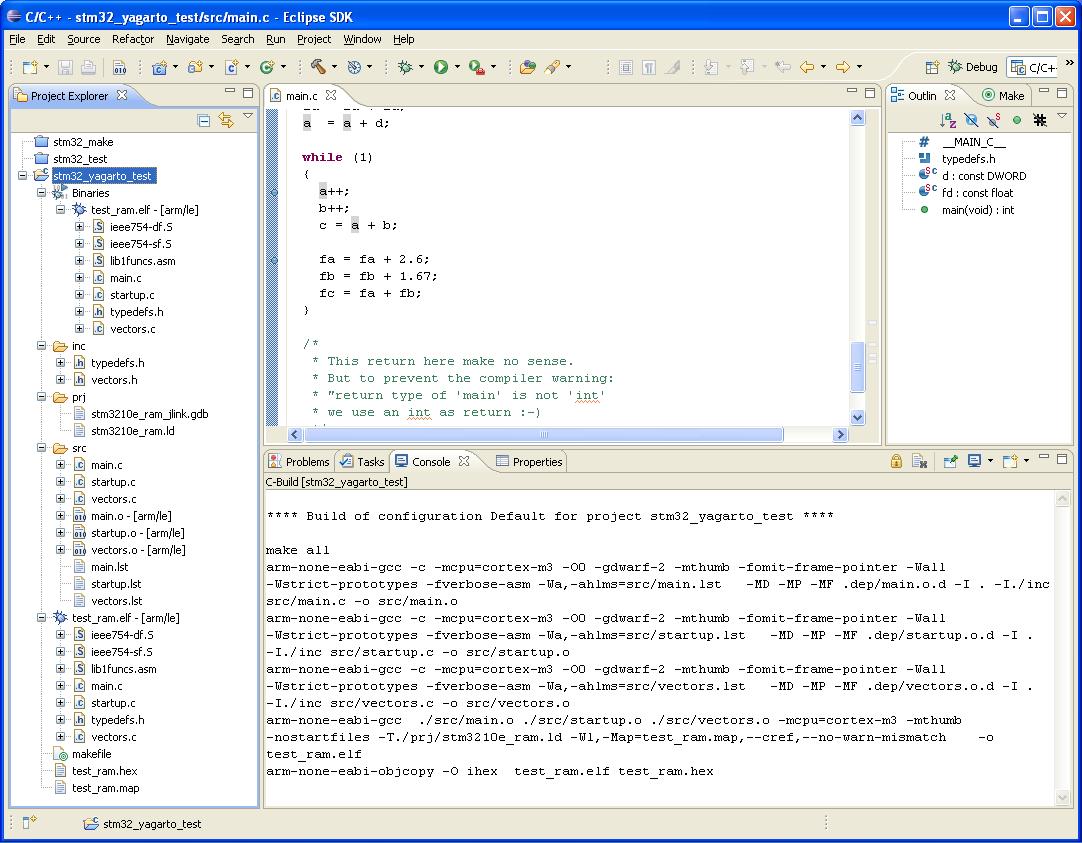Click the Open Console icon
Image resolution: width=1082 pixels, height=843 pixels.
pyautogui.click(x=1010, y=461)
